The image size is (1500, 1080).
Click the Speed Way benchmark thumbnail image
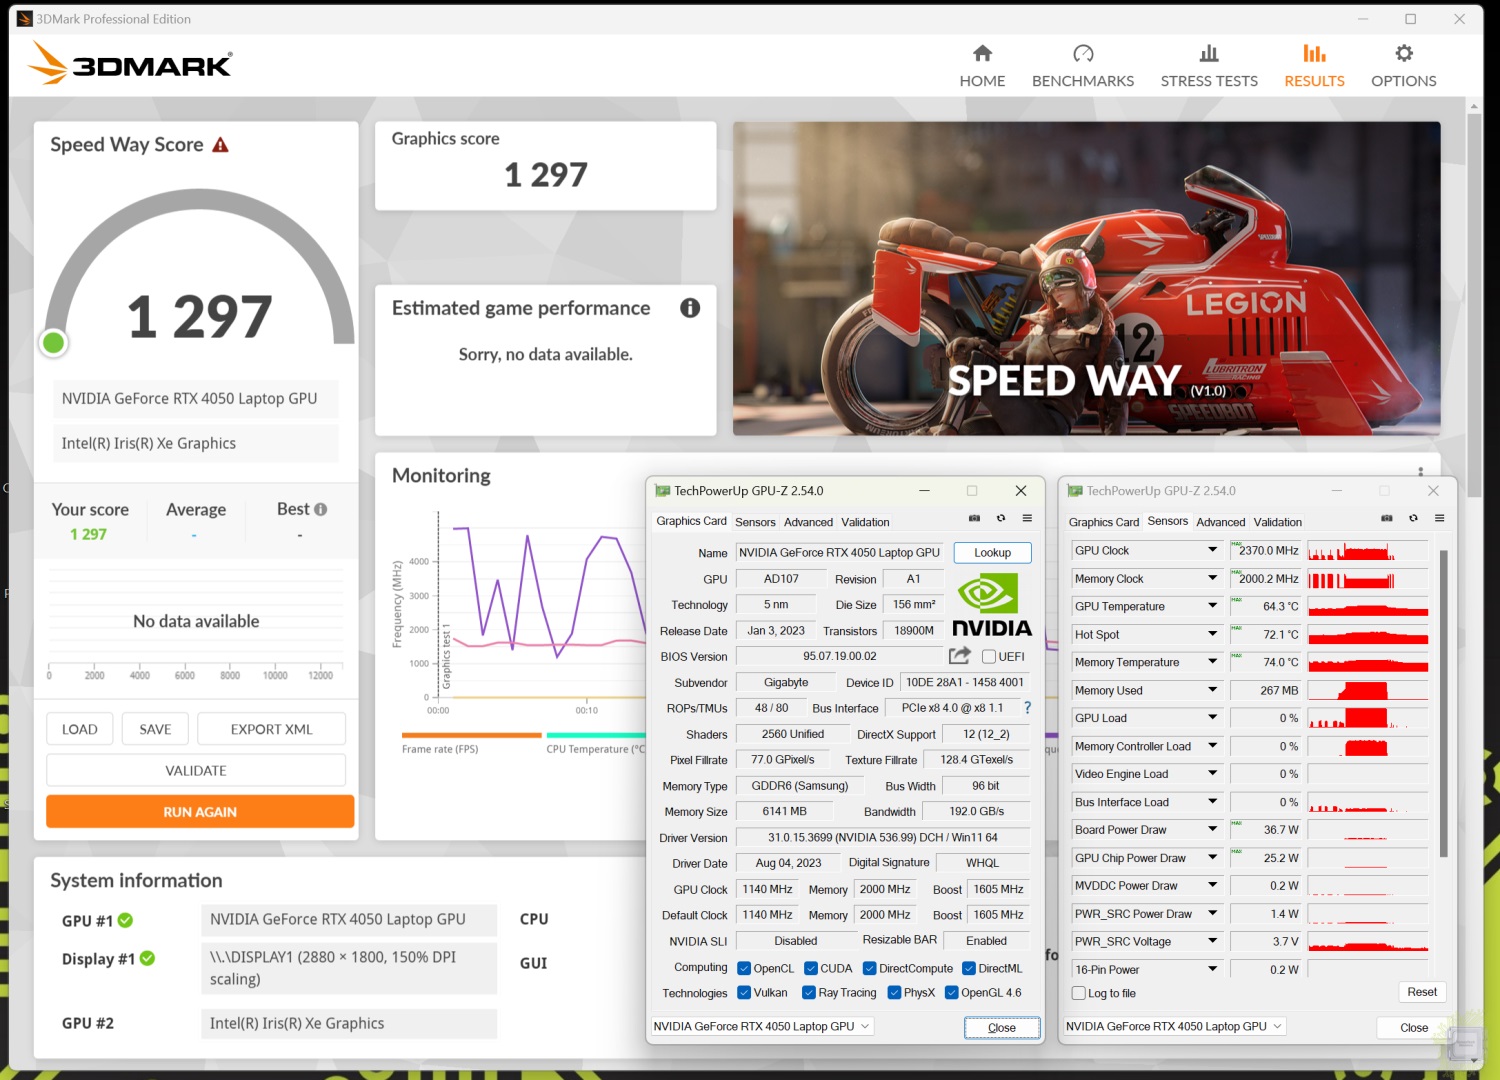[1087, 279]
